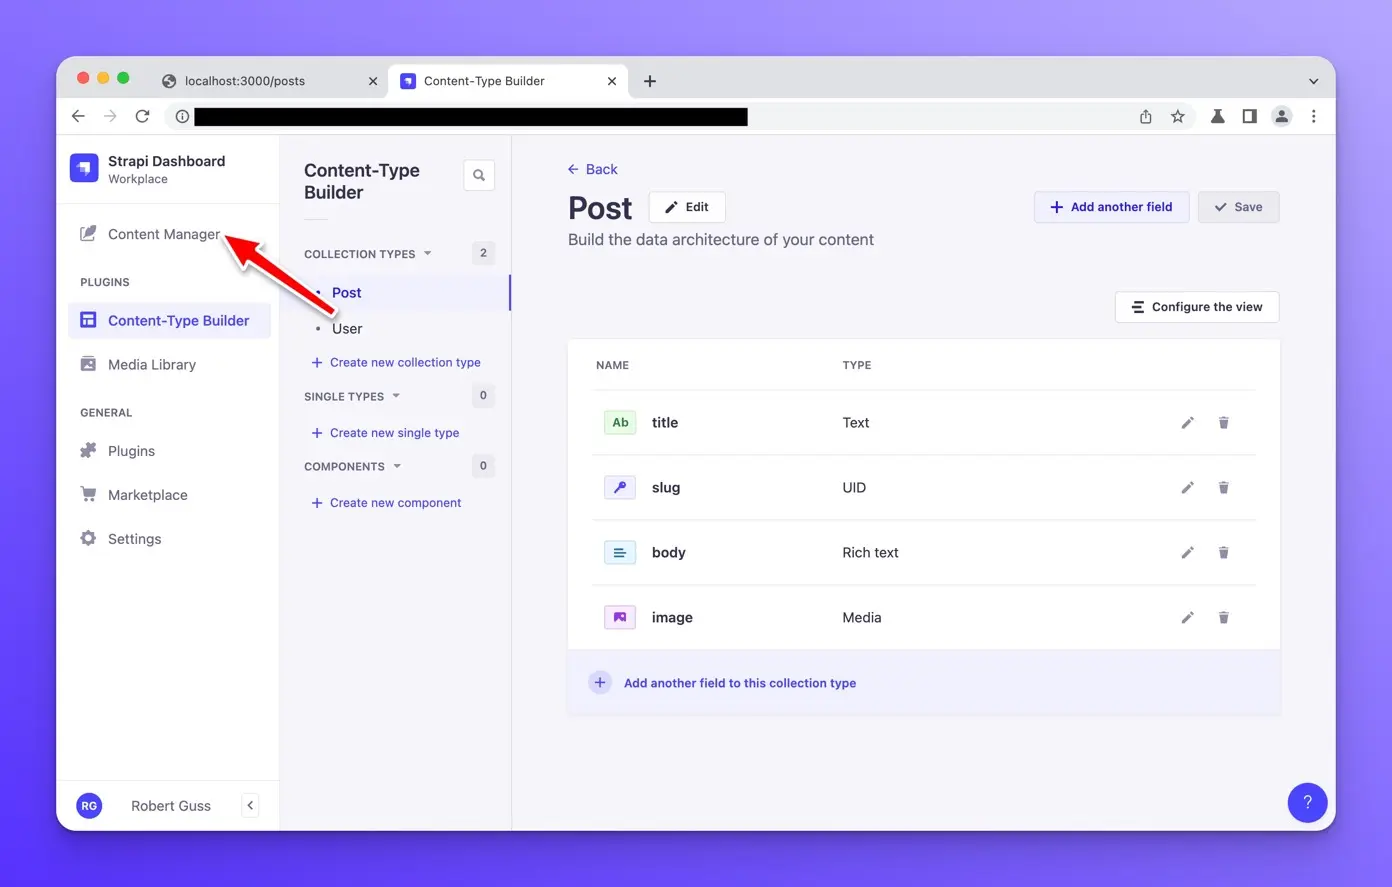Click the Text type icon for title

[x=620, y=423]
